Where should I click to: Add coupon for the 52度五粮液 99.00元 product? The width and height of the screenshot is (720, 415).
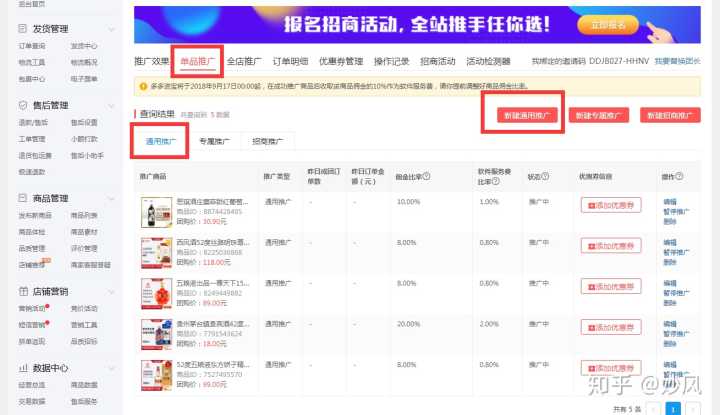(x=611, y=368)
